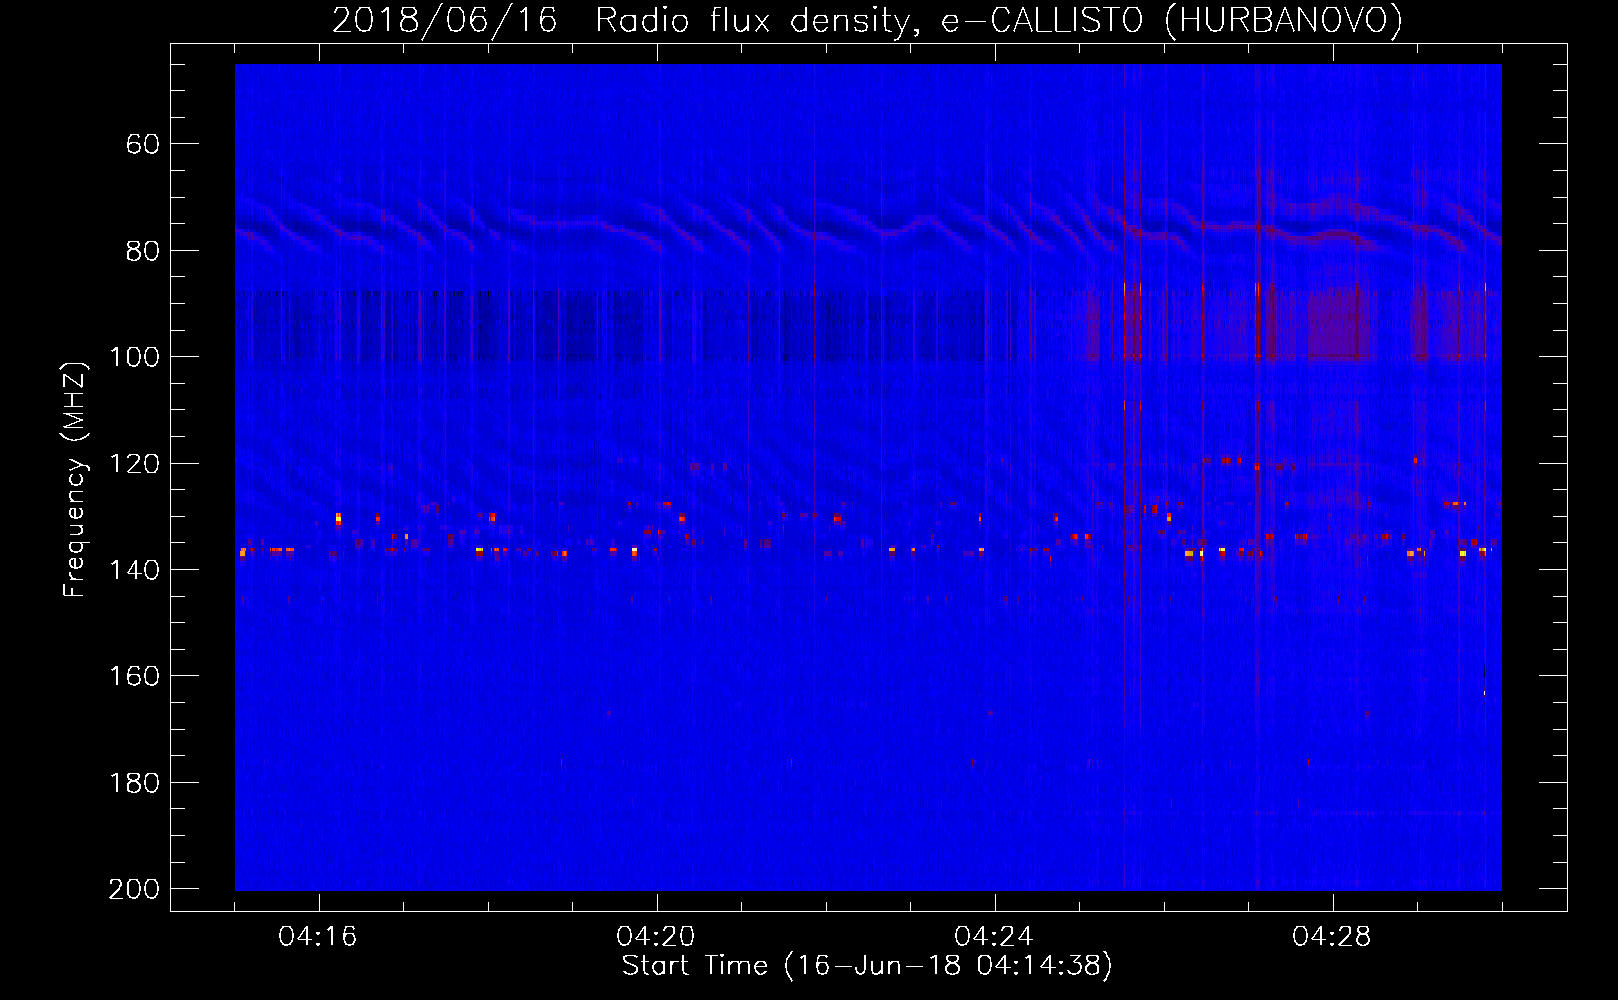
Task: Click the 200 frequency tick label
Action: pyautogui.click(x=135, y=890)
